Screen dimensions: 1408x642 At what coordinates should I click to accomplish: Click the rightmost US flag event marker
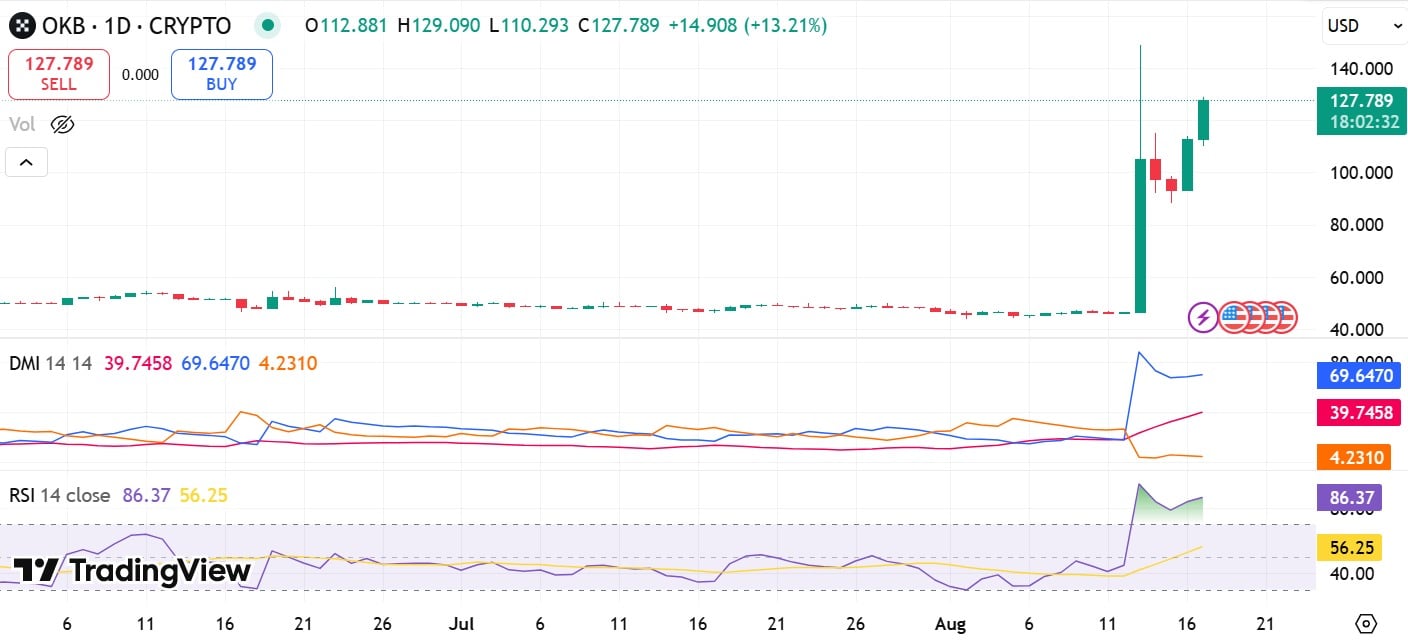tap(1285, 317)
